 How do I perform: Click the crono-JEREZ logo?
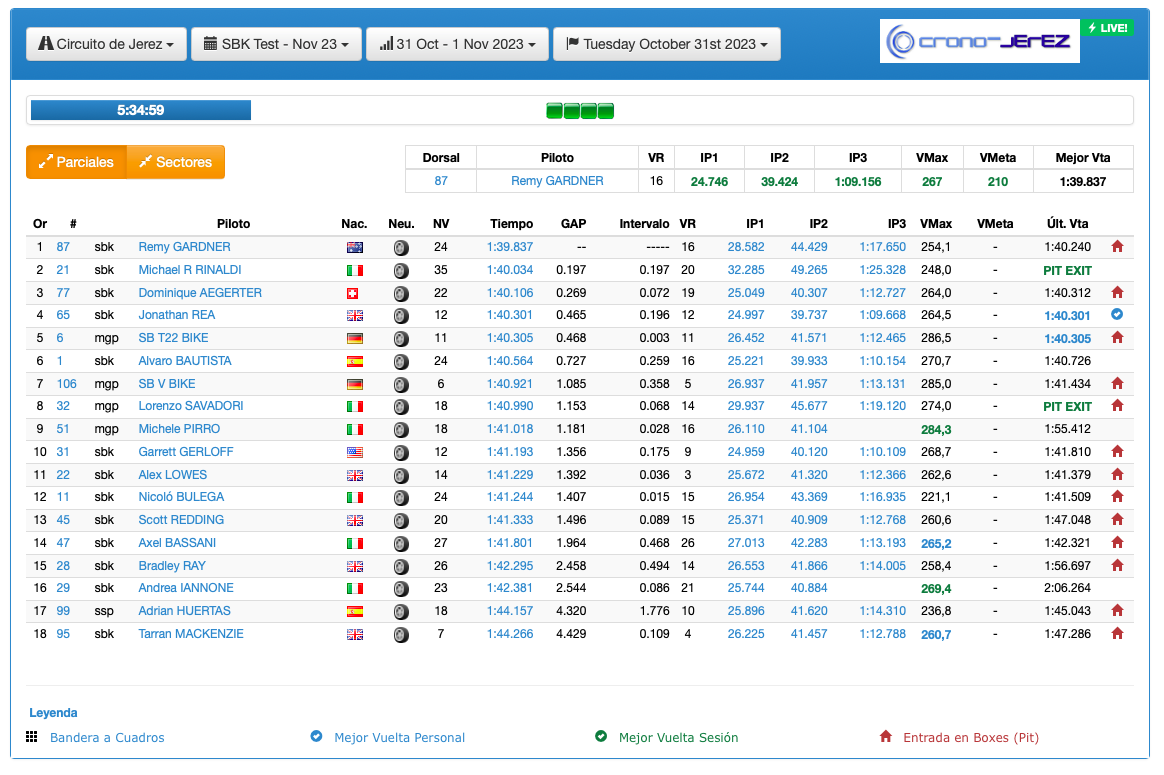coord(979,42)
